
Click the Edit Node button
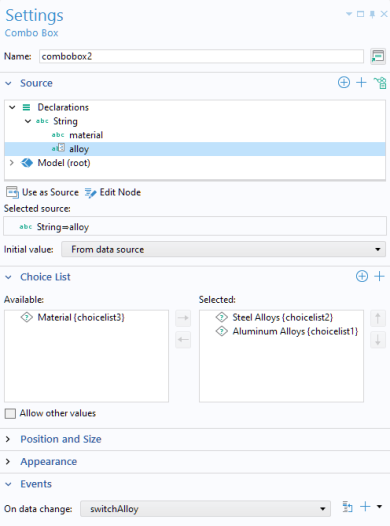pos(113,192)
